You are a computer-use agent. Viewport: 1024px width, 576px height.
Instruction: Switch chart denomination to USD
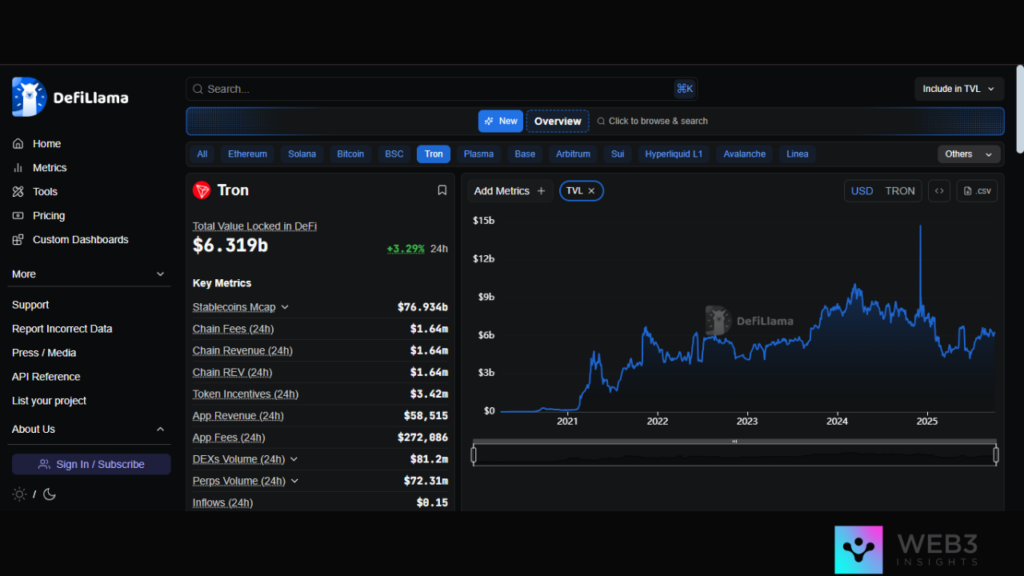pos(861,191)
